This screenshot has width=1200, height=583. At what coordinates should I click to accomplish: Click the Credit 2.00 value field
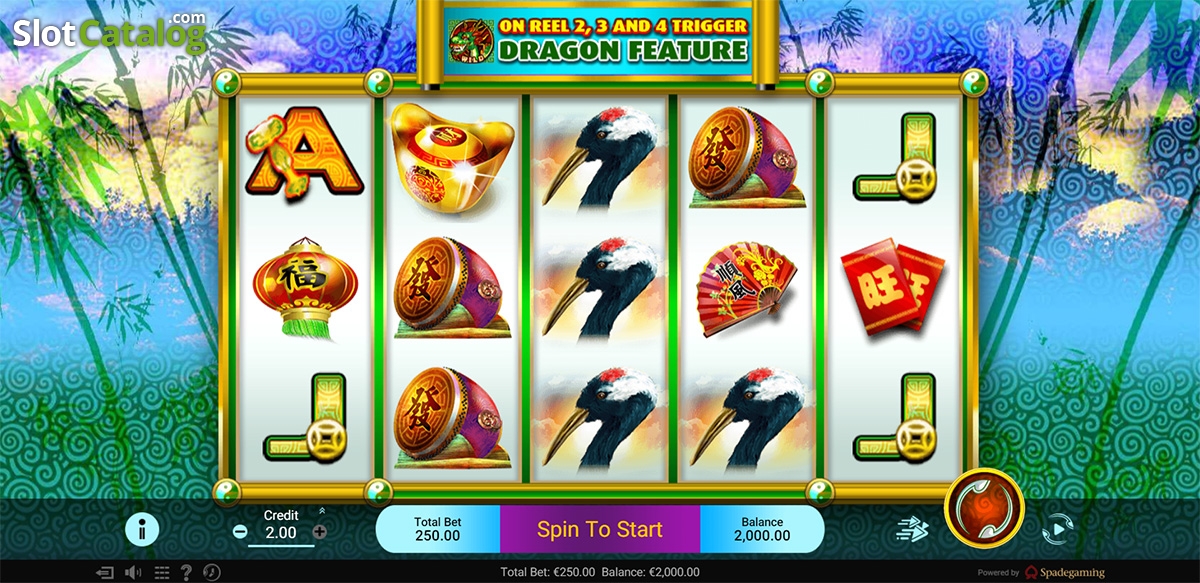[x=280, y=533]
